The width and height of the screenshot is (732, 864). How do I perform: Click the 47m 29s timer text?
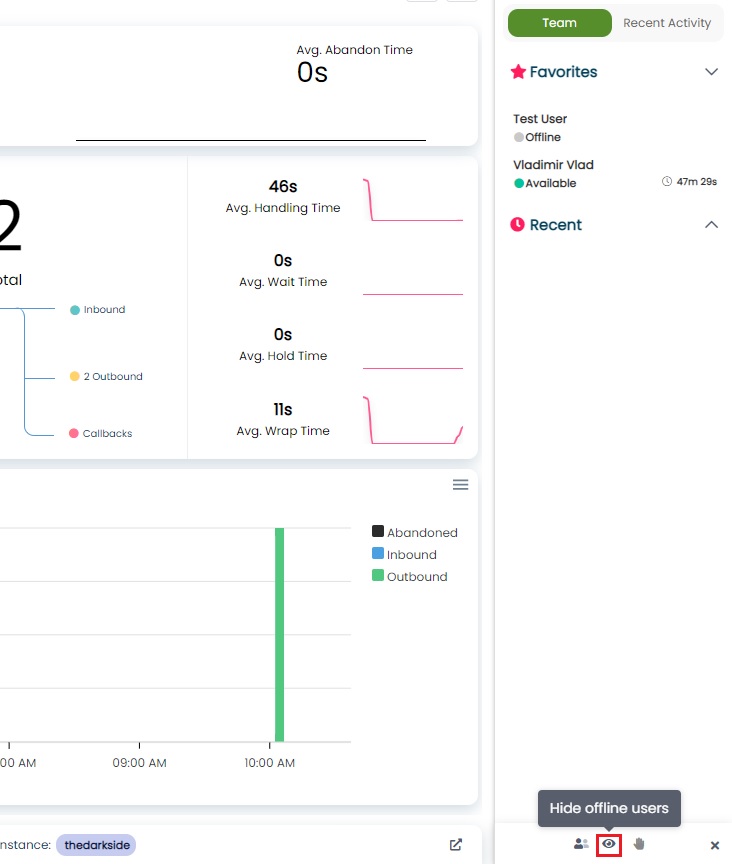click(x=697, y=181)
